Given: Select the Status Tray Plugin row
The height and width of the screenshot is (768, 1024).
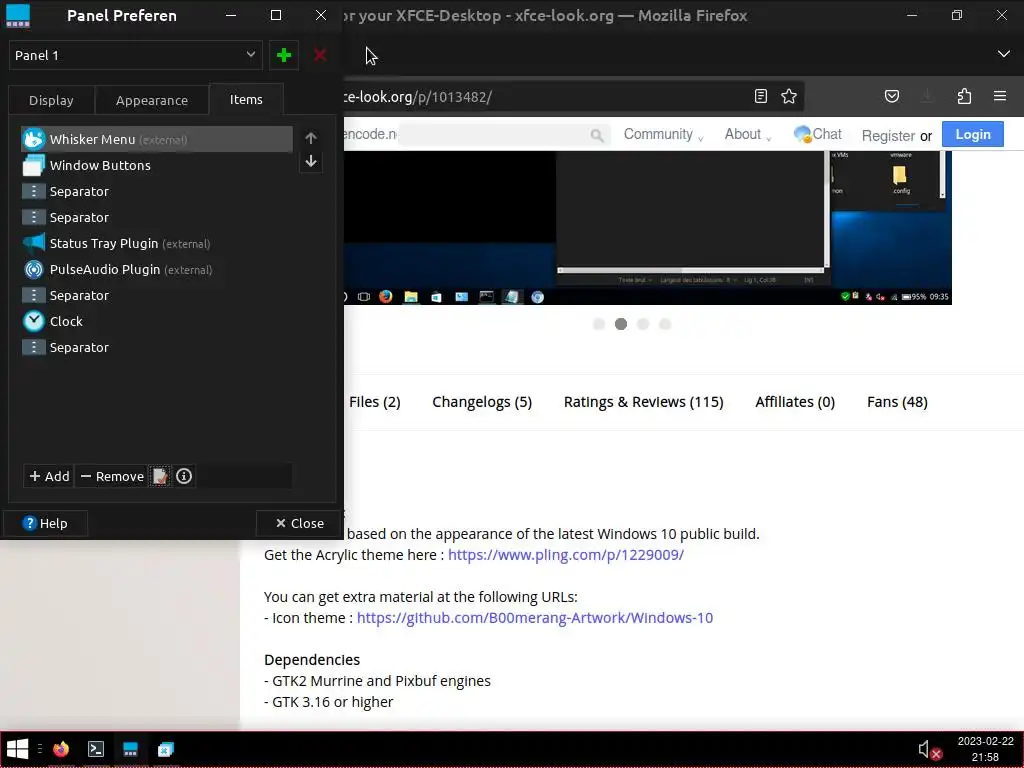Looking at the screenshot, I should click(157, 243).
